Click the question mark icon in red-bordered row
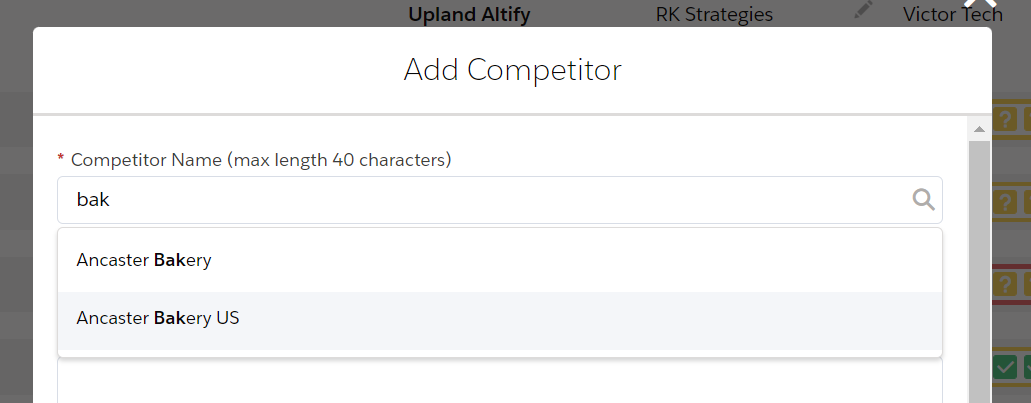The height and width of the screenshot is (403, 1031). click(1004, 285)
